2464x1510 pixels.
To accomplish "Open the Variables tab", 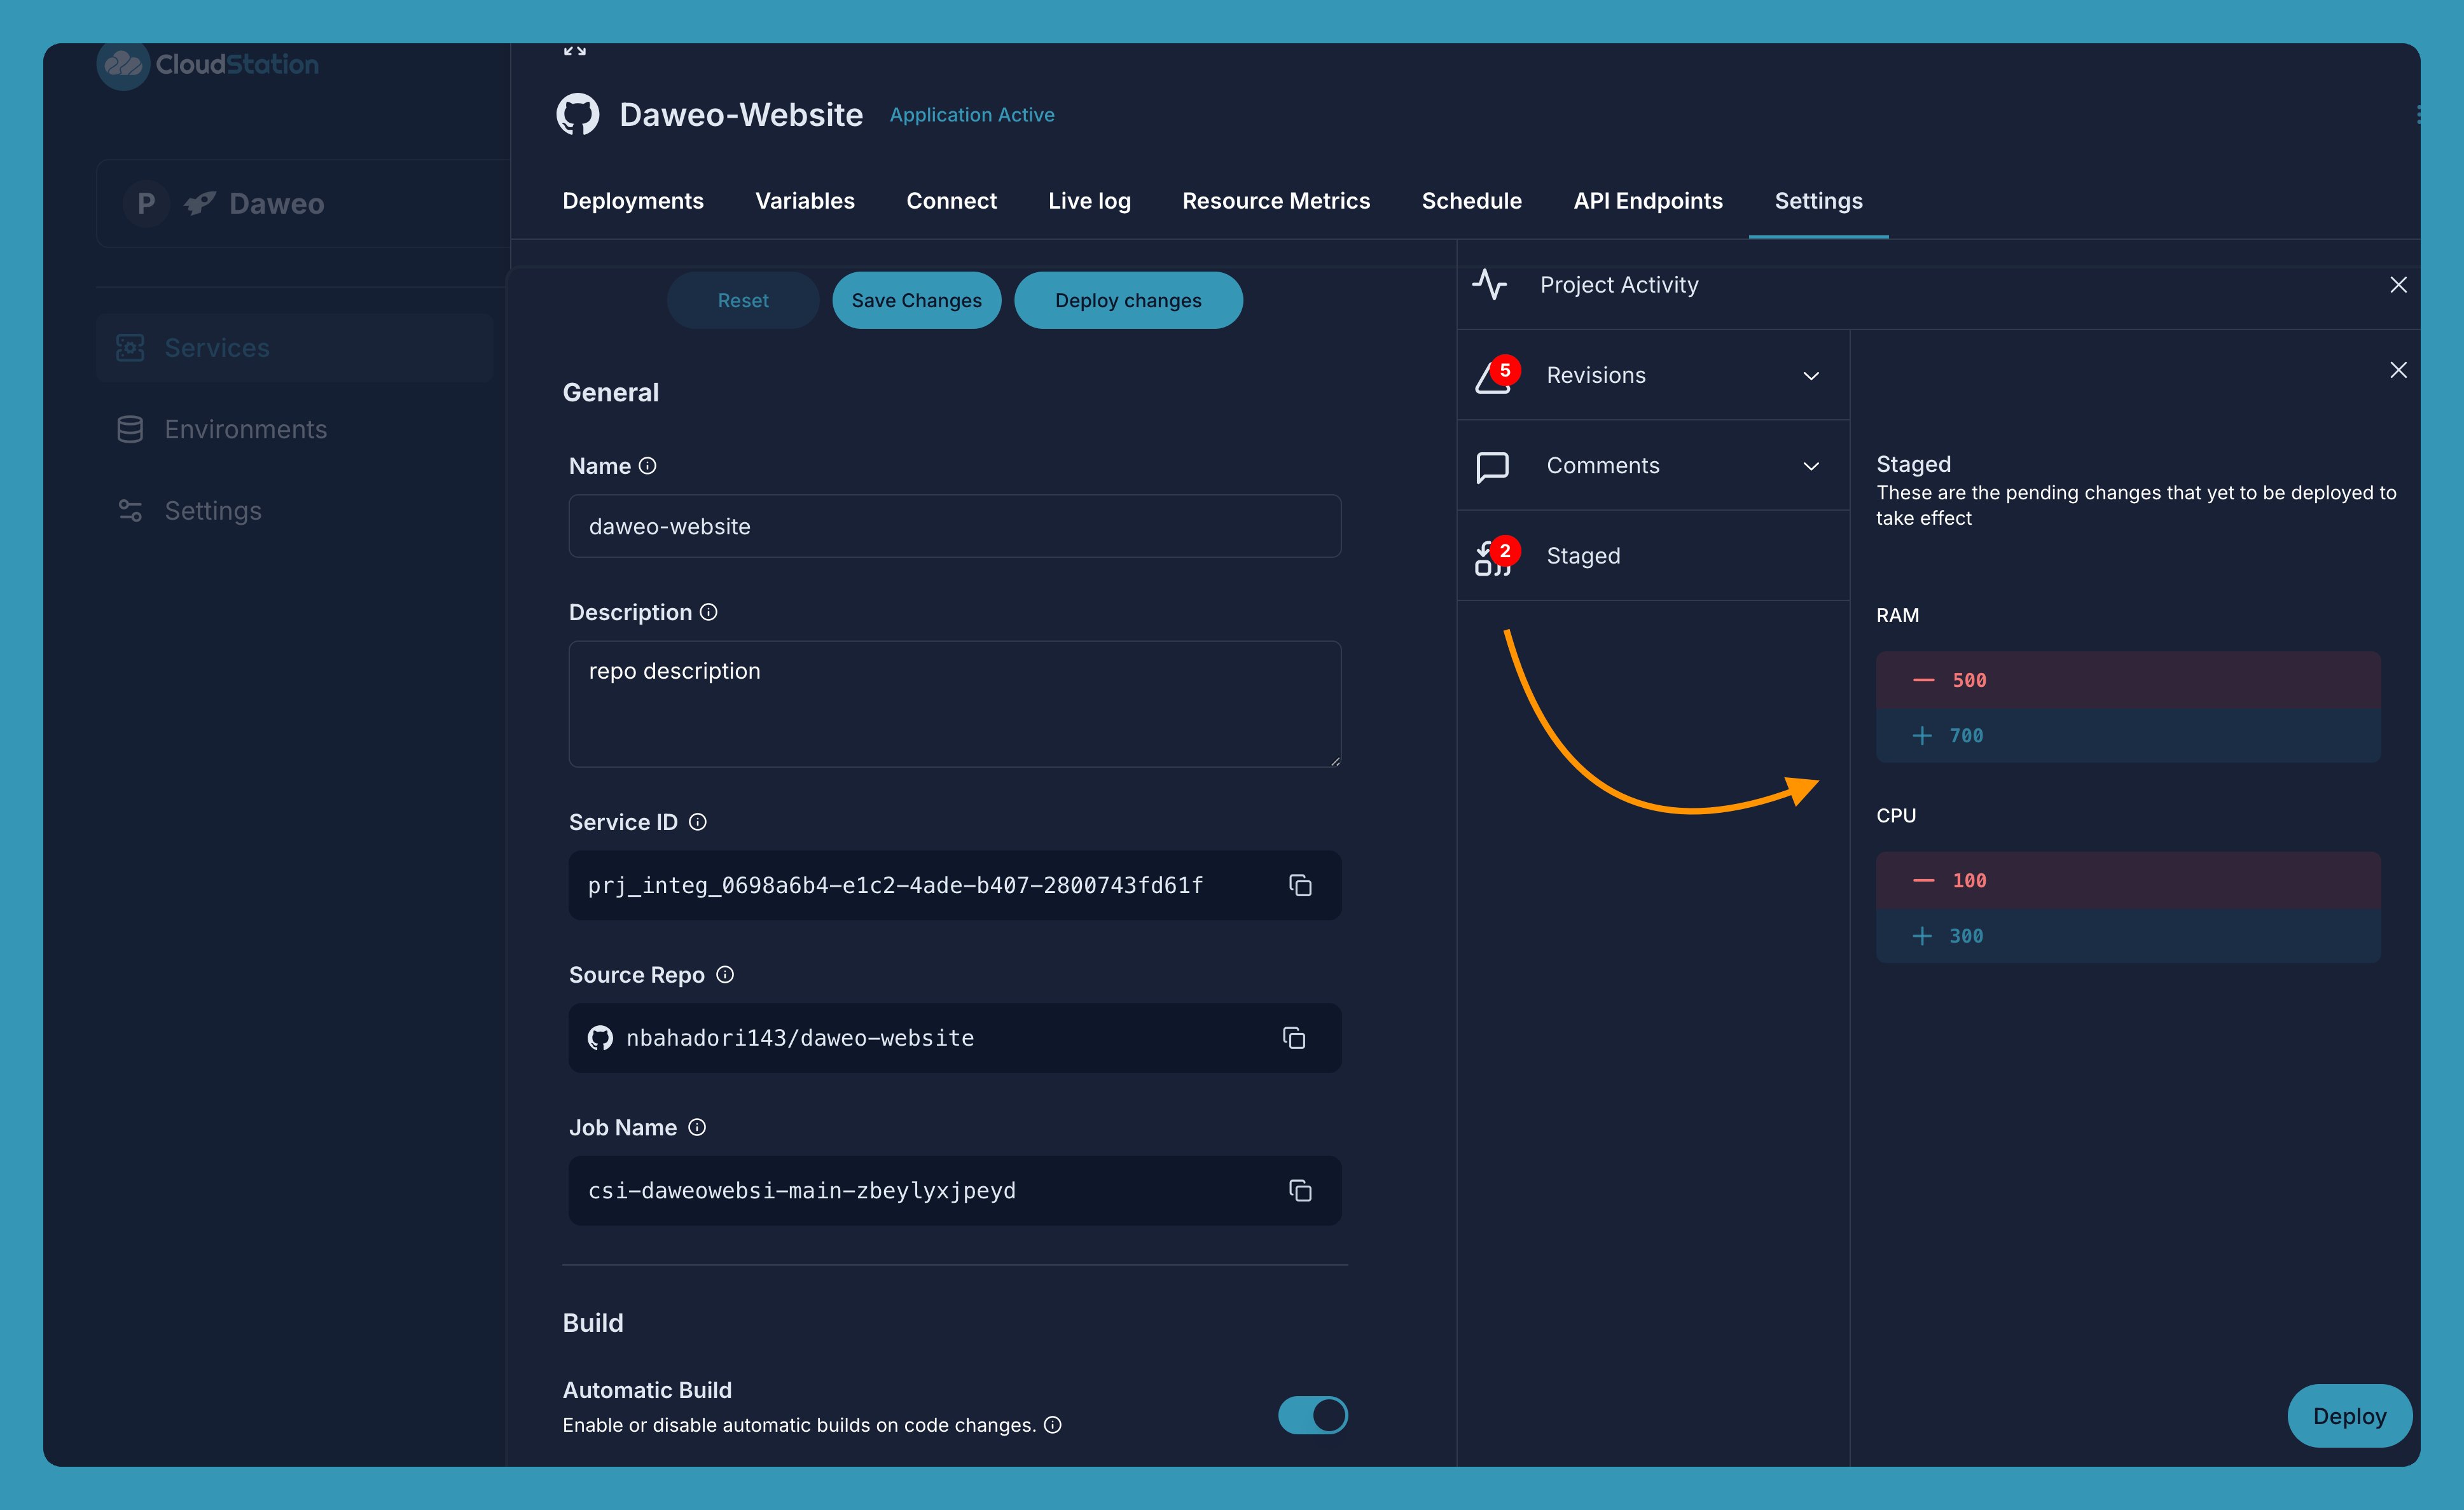I will pos(805,201).
